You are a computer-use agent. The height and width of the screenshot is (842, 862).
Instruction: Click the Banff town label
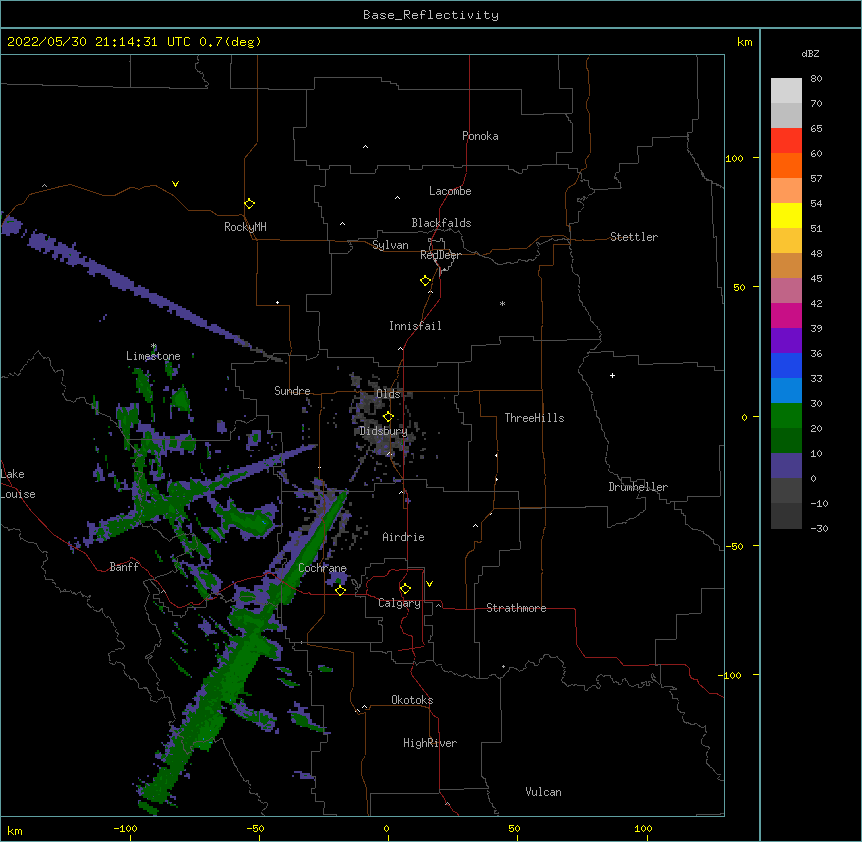(x=124, y=567)
